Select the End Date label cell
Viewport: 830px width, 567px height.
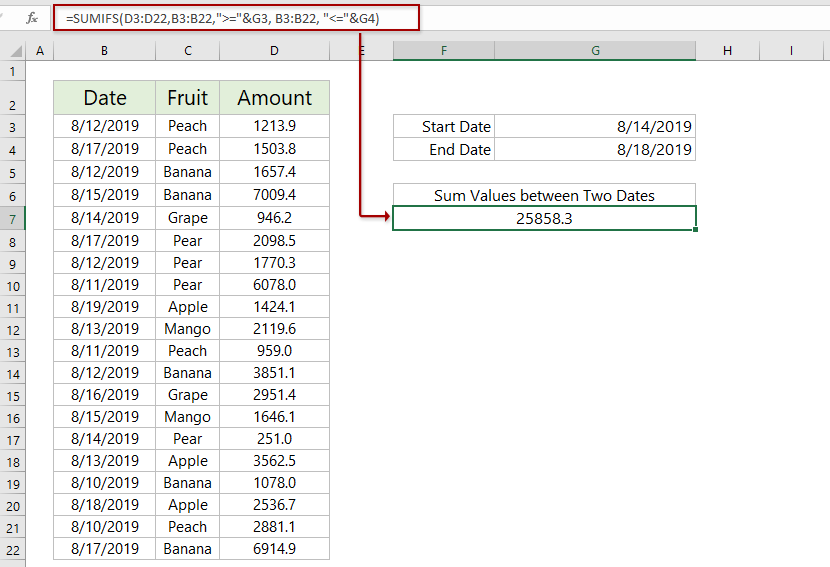[x=444, y=150]
